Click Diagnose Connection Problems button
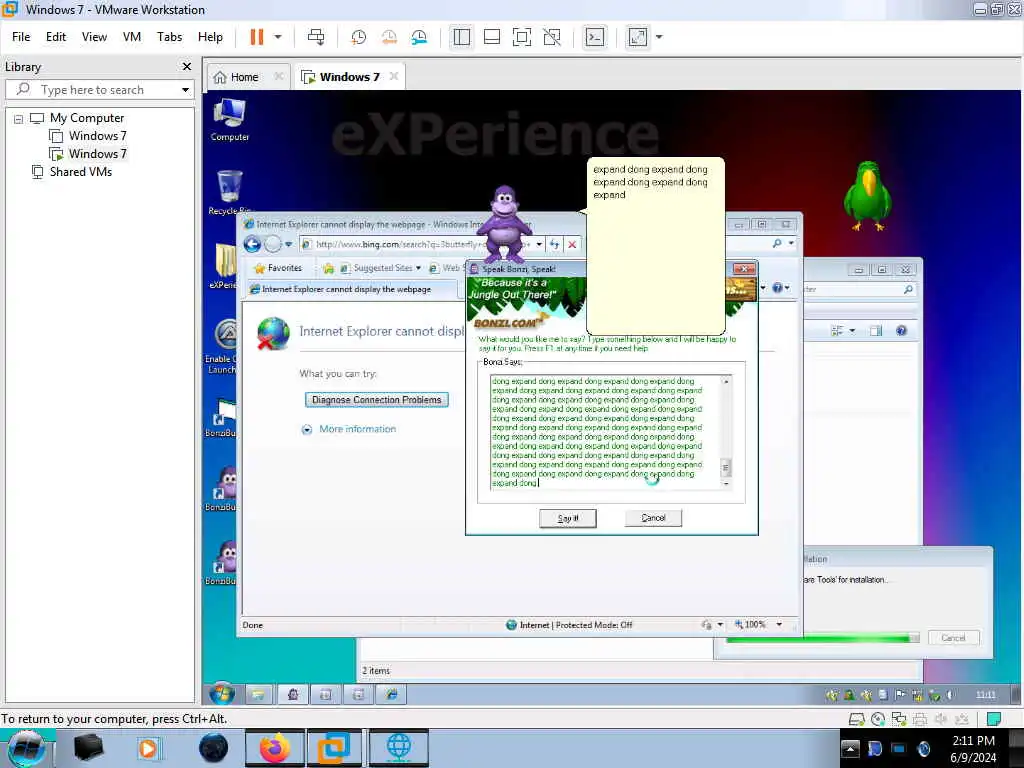The image size is (1024, 768). [x=377, y=400]
